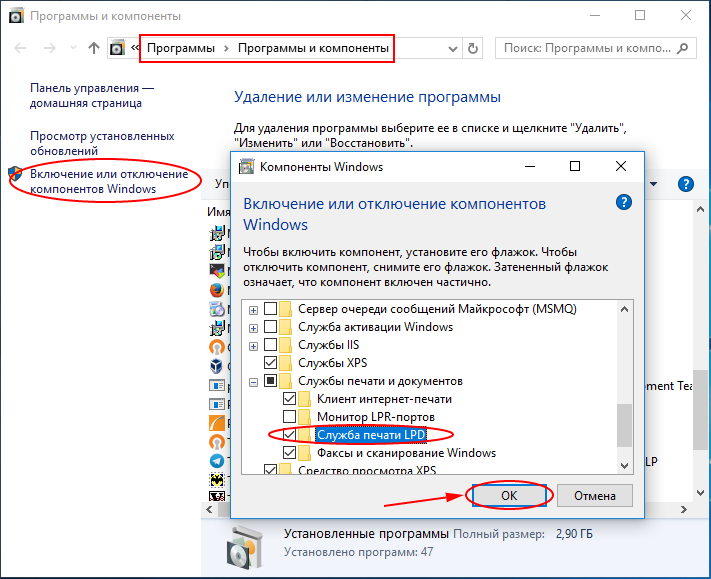Click the folder icon beside Факсы и сканирование Windows
711x579 pixels.
(305, 452)
